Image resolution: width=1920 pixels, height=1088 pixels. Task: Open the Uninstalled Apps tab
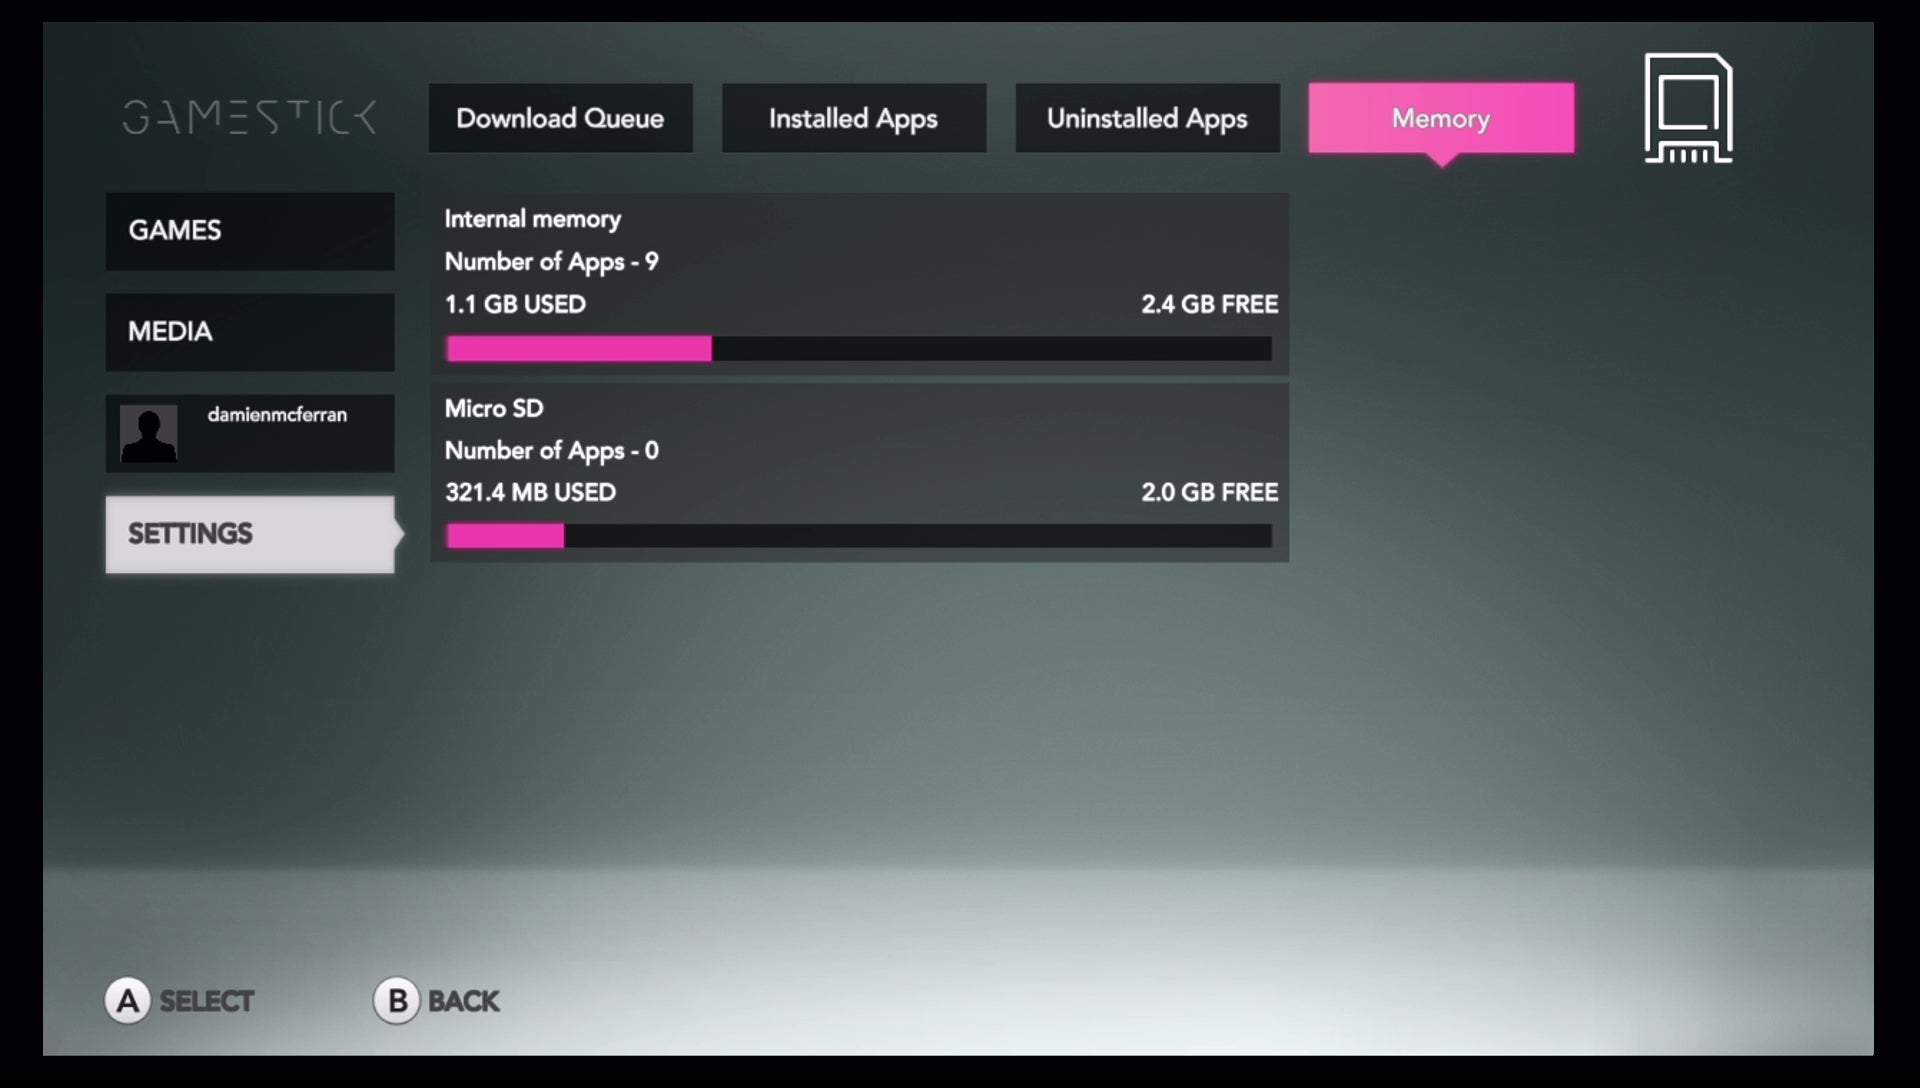tap(1147, 118)
